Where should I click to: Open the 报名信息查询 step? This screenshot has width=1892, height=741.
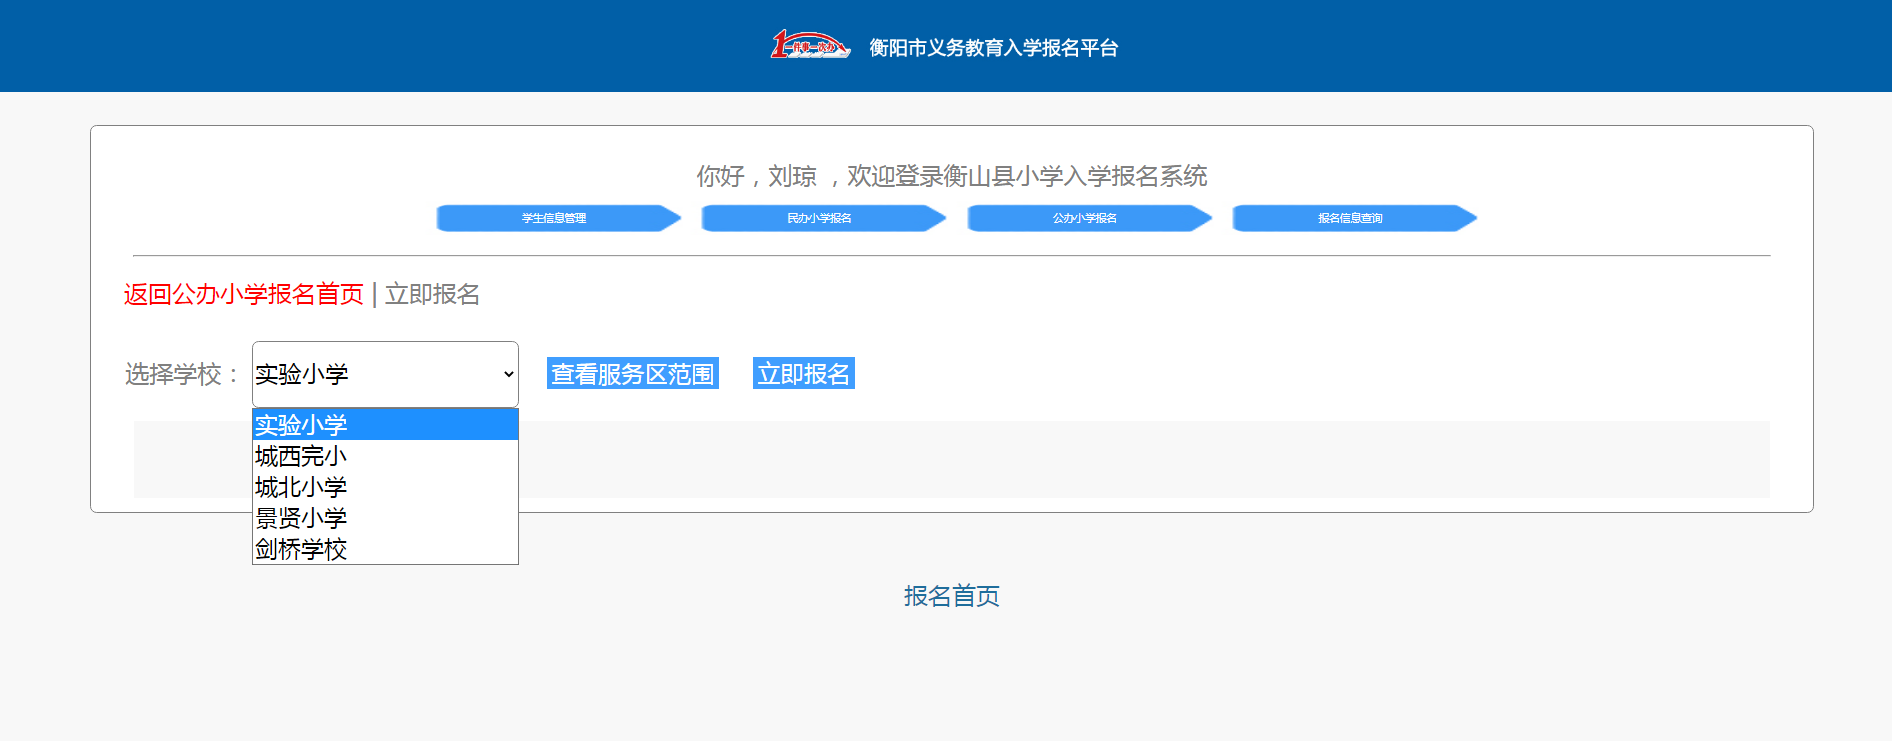point(1350,218)
